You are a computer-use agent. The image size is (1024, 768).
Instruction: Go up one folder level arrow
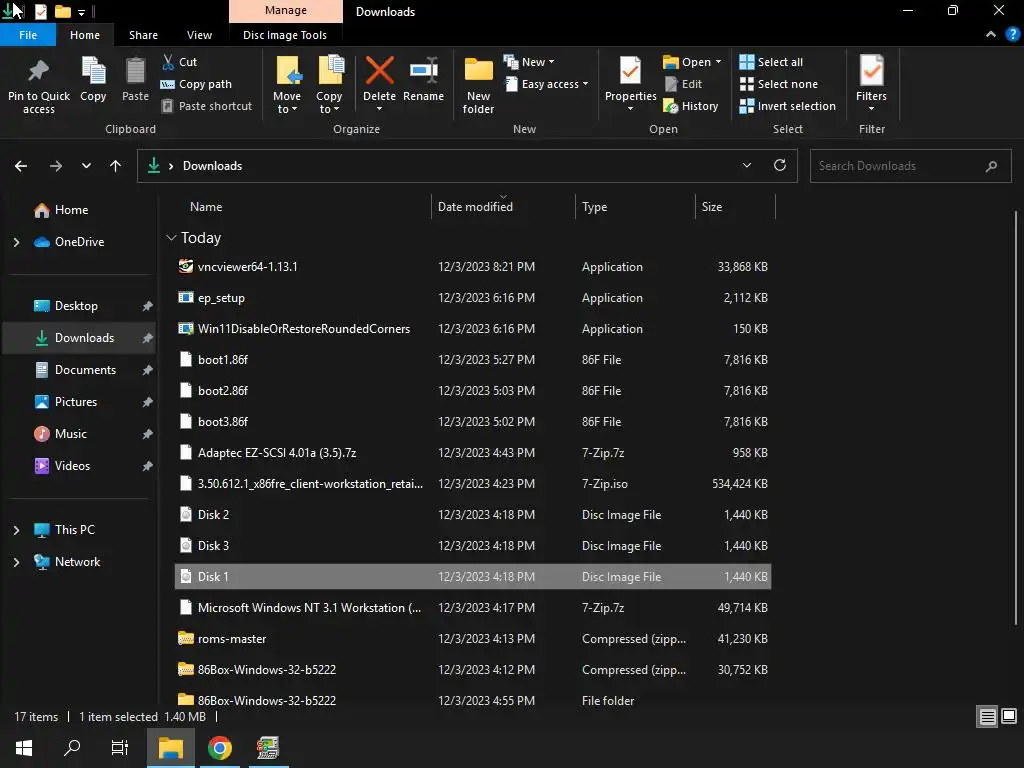pos(116,166)
